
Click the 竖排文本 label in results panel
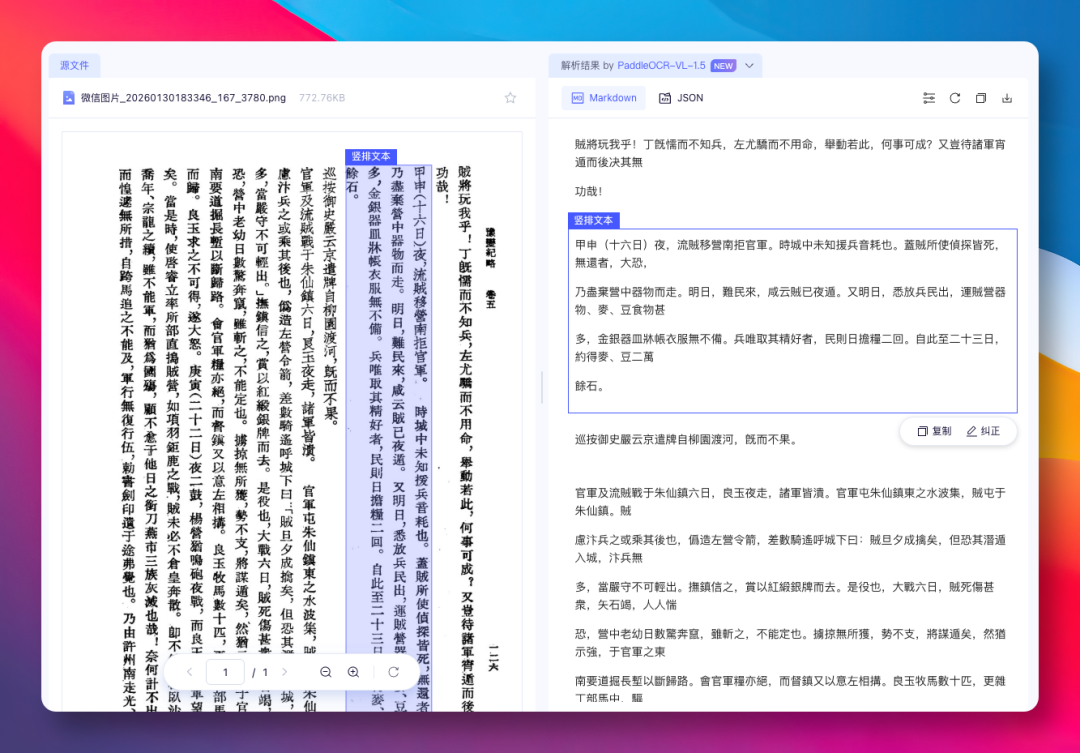coord(594,220)
